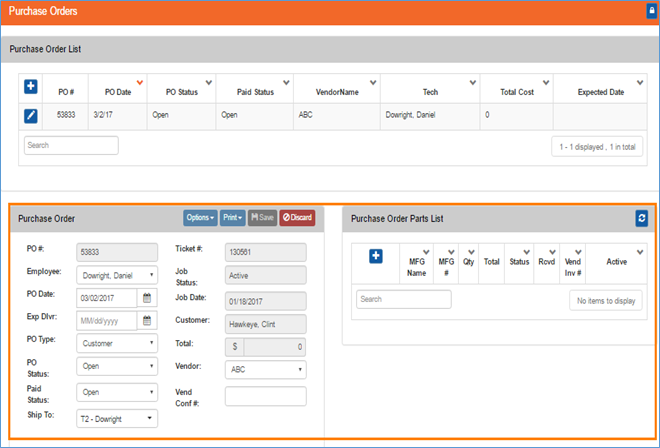The image size is (660, 448).
Task: Open the Employee dropdown
Action: (117, 275)
